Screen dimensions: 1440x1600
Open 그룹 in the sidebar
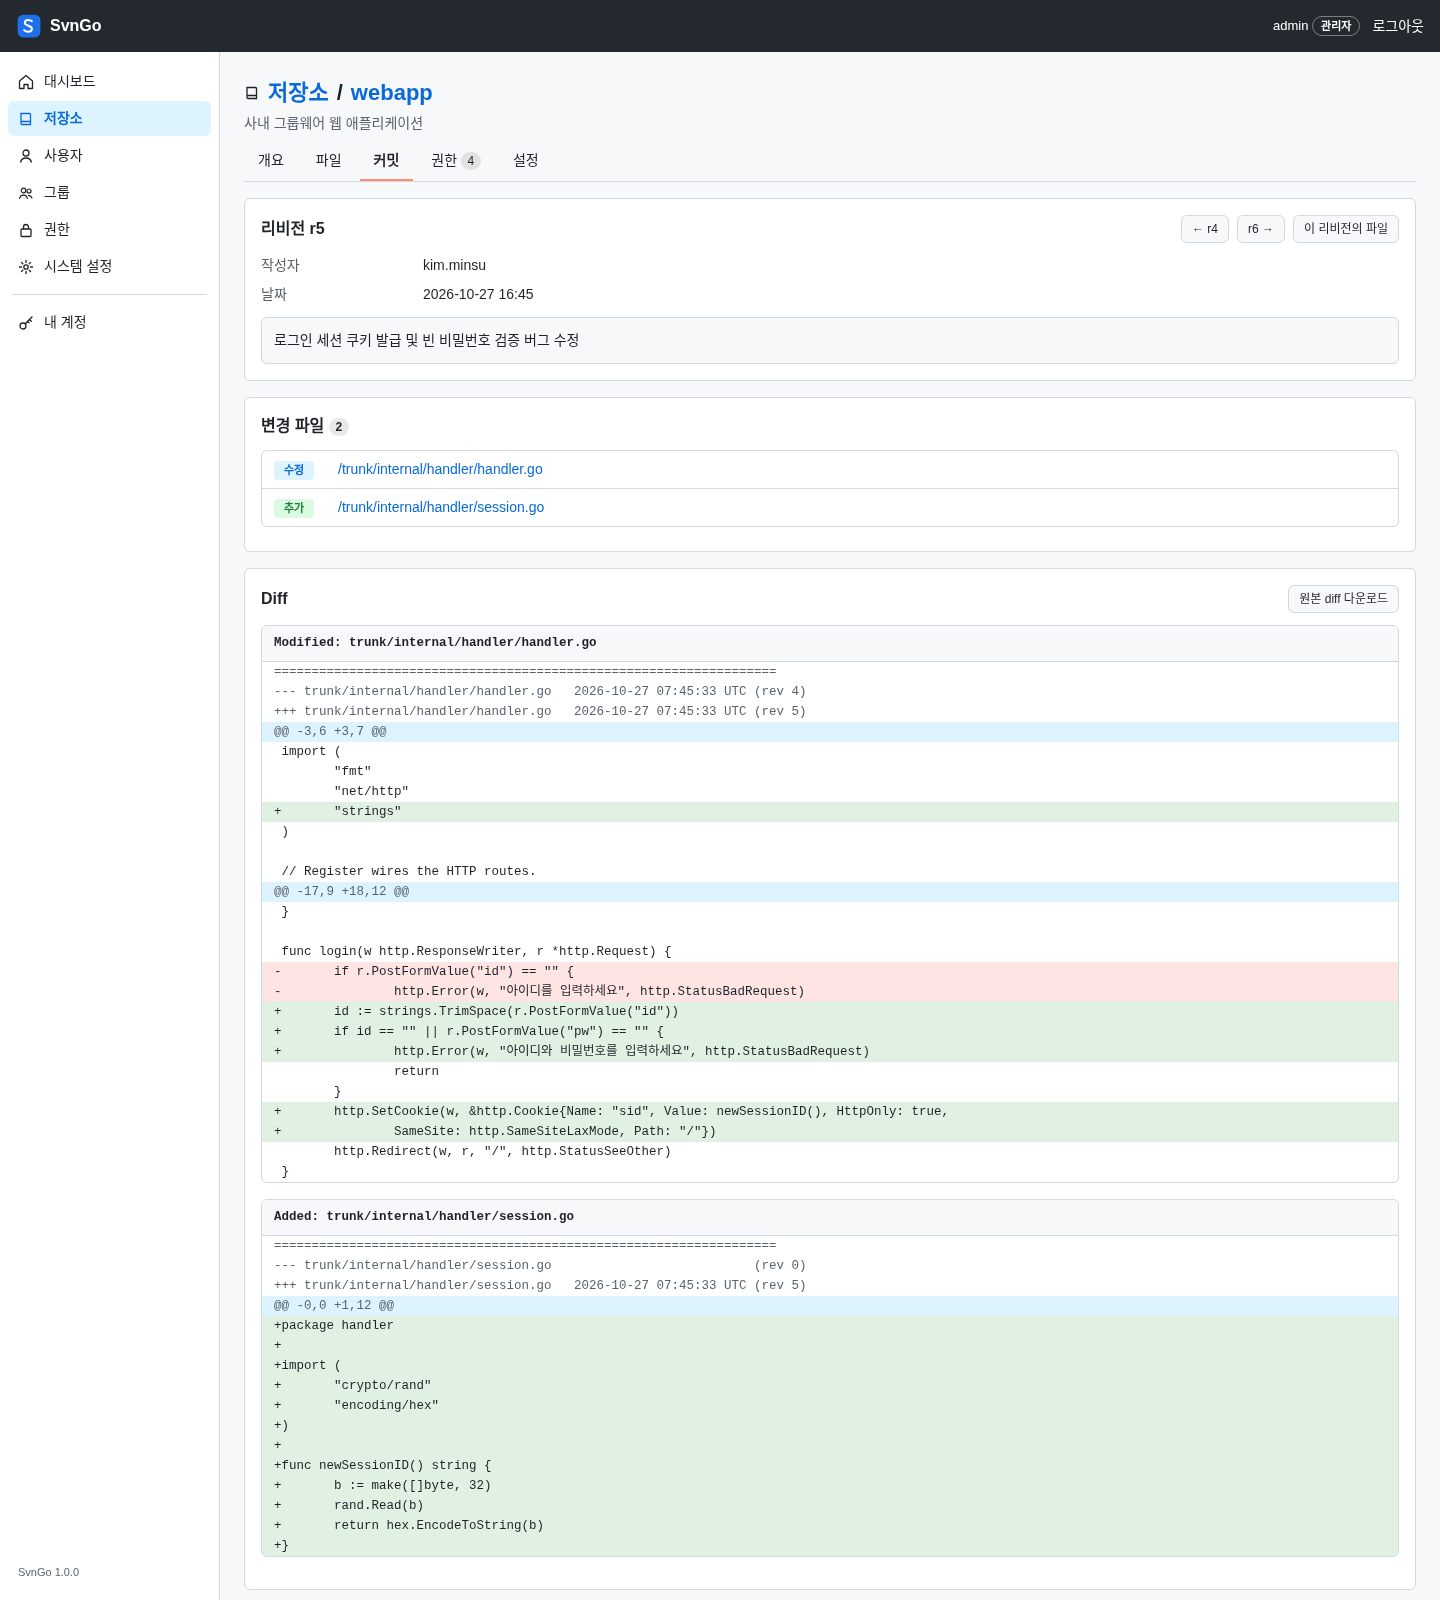pos(110,193)
